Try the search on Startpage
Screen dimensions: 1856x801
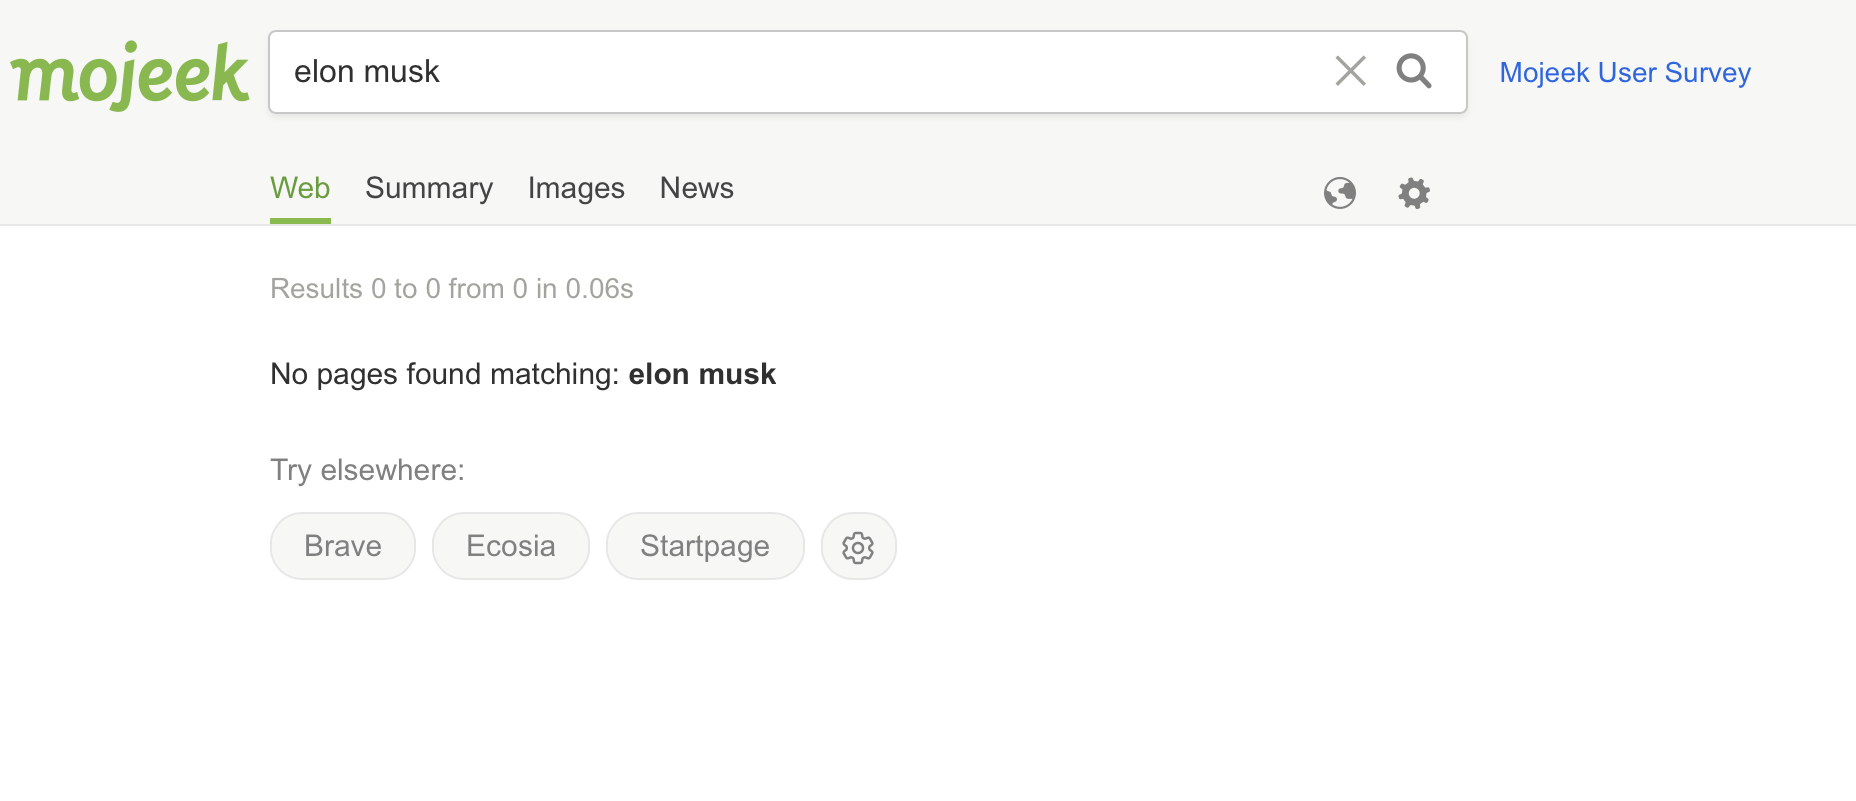[x=705, y=546]
